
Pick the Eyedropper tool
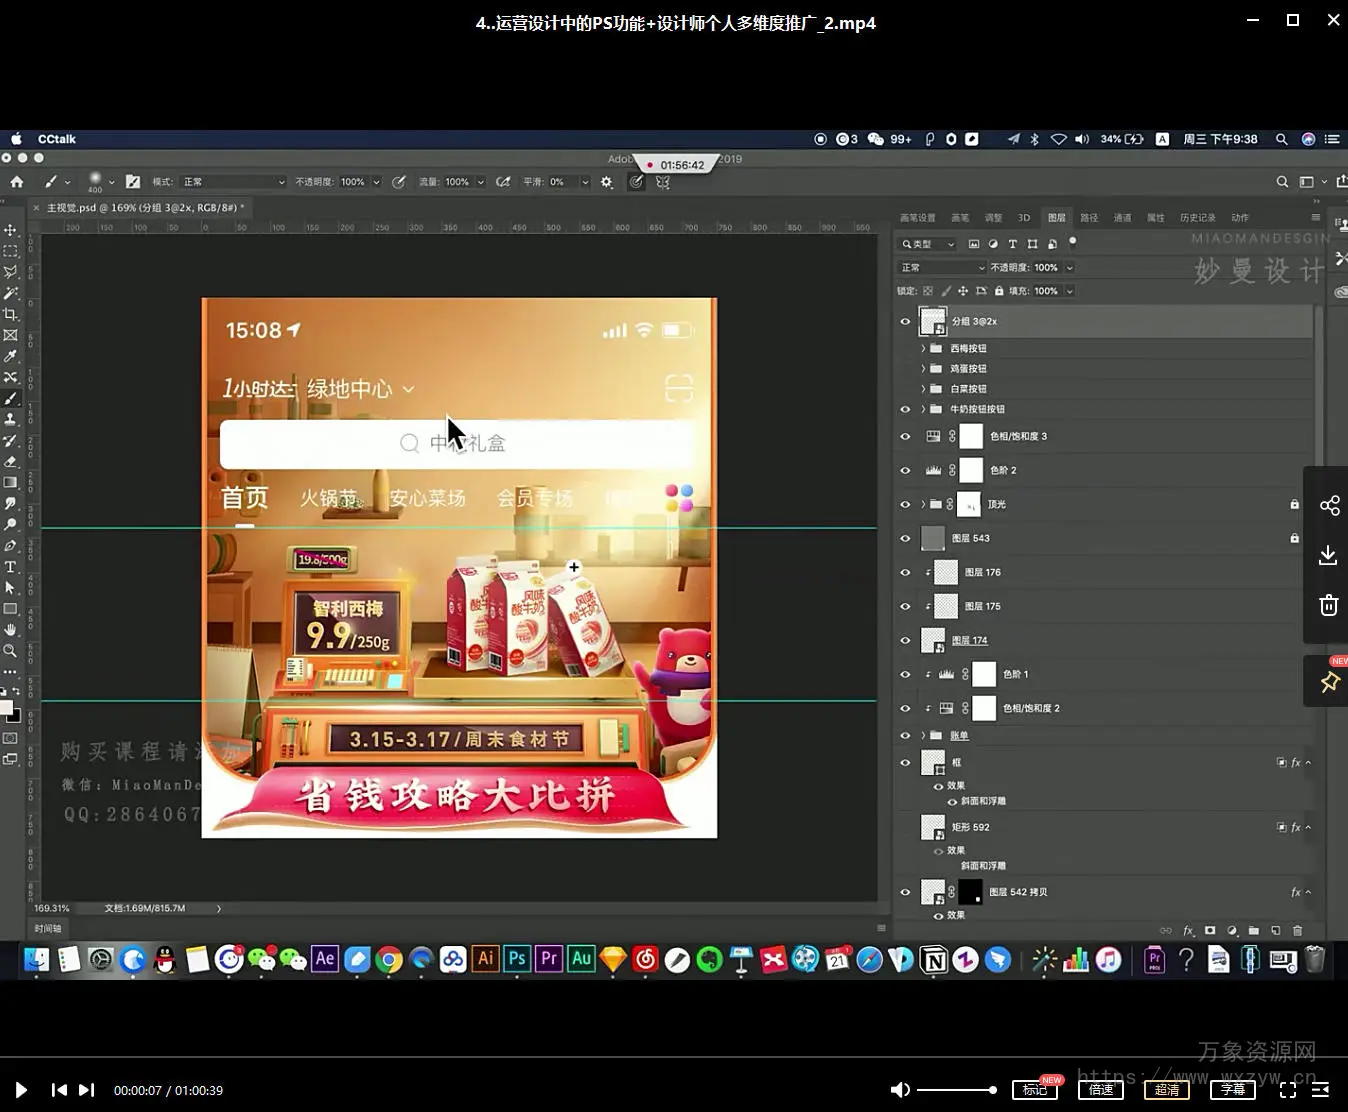pyautogui.click(x=11, y=356)
